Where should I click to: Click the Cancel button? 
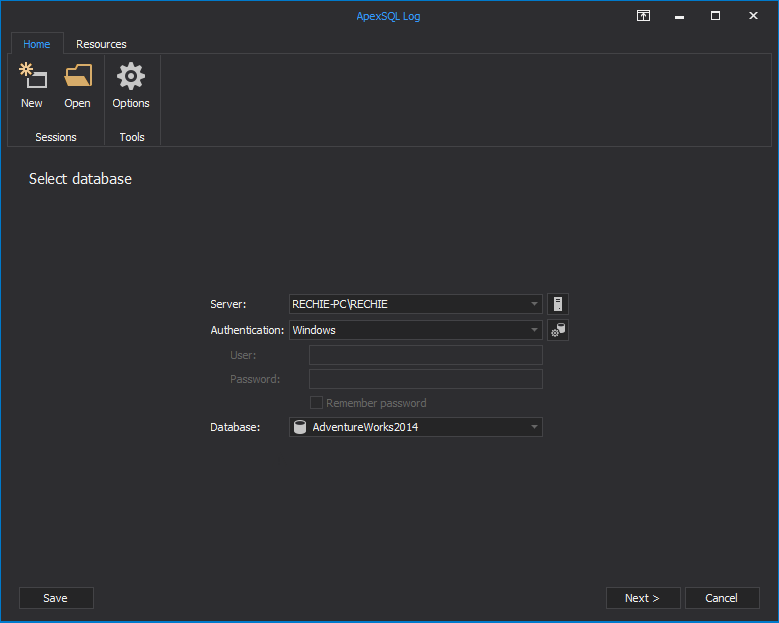[x=721, y=598]
